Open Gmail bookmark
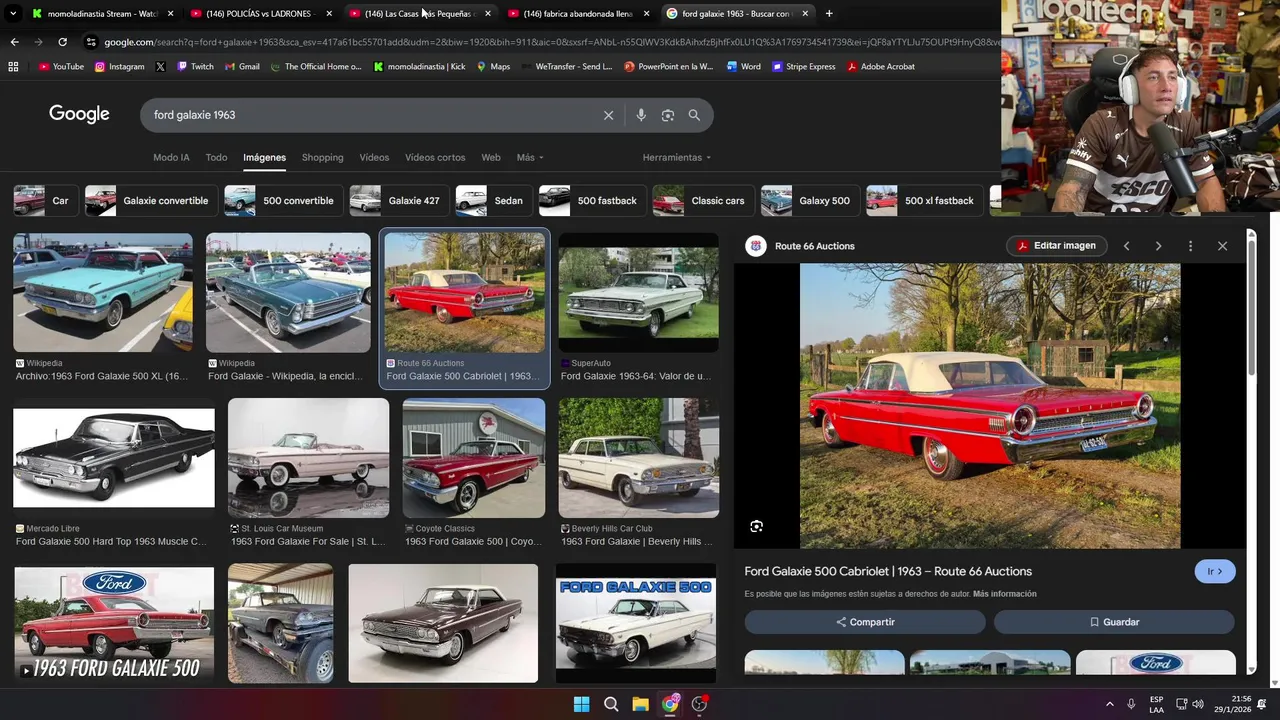The width and height of the screenshot is (1280, 720). [242, 67]
